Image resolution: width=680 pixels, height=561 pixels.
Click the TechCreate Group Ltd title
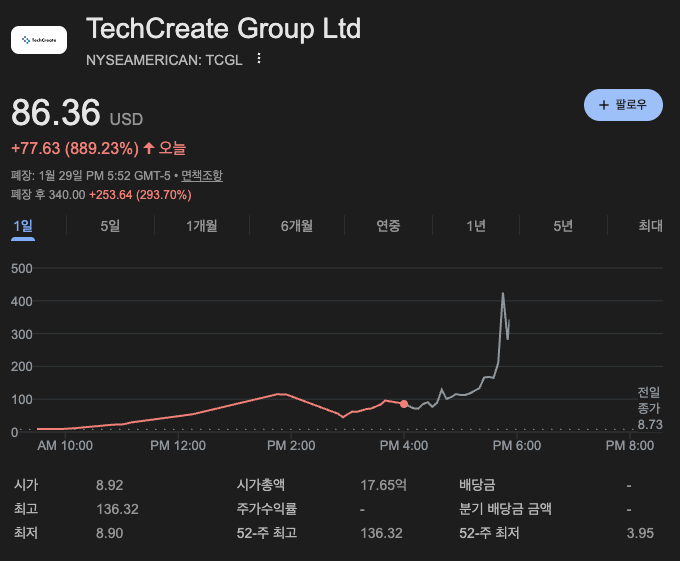point(223,29)
